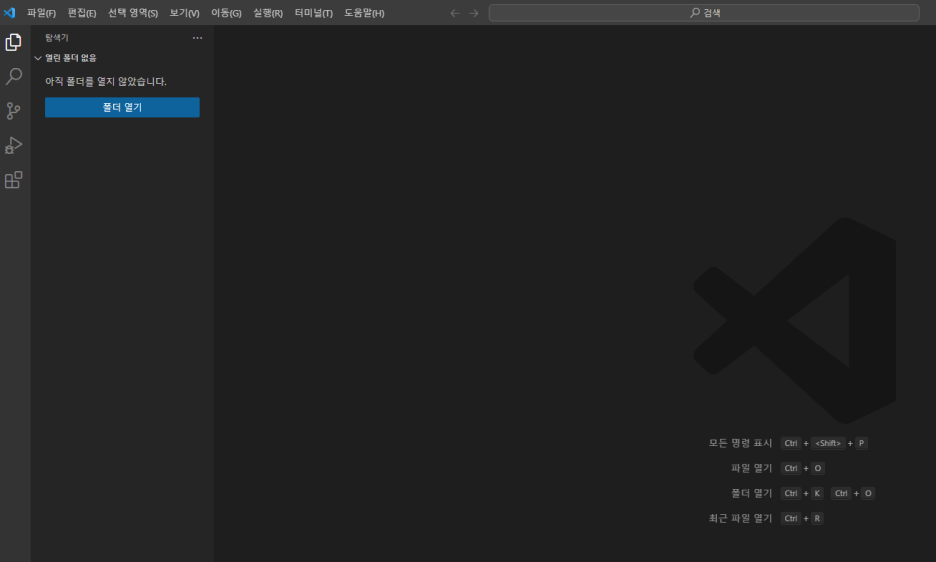Open Source Control view in activity bar

13,111
